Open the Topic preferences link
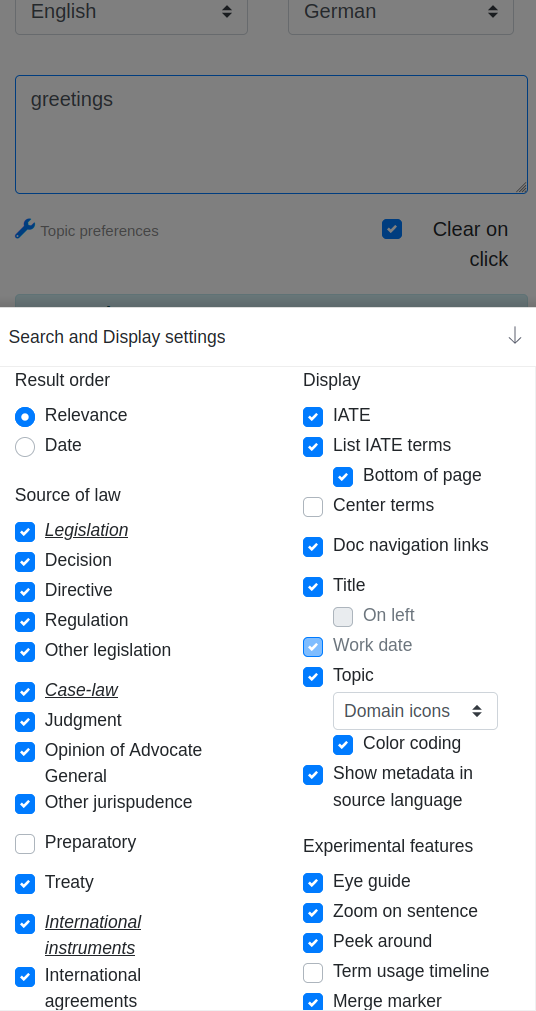 99,231
